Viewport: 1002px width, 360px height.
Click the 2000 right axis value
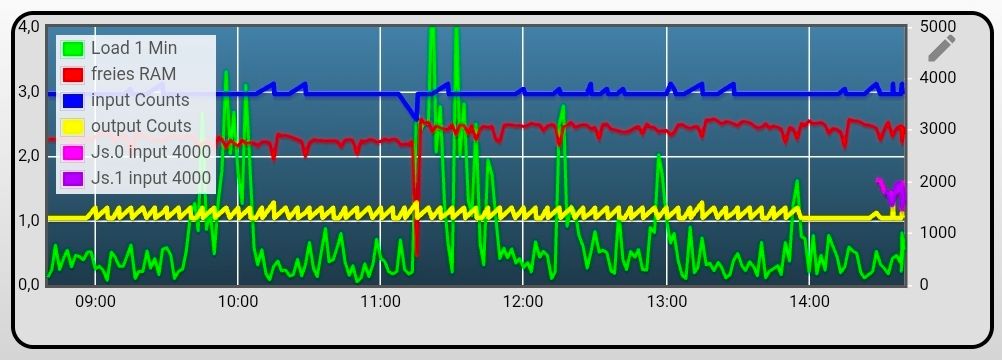tap(938, 182)
